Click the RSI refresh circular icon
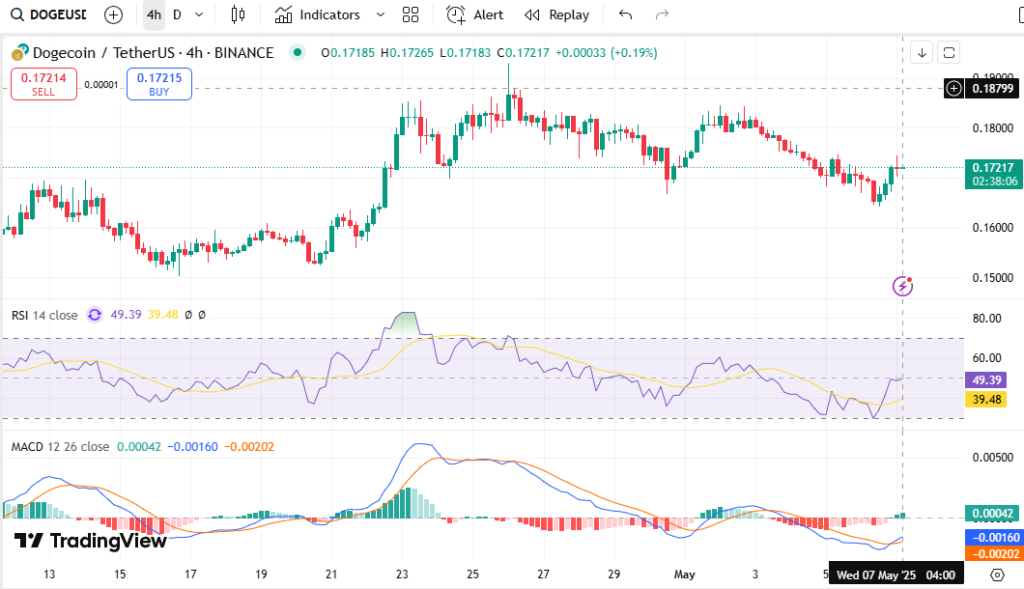The width and height of the screenshot is (1024, 589). [95, 315]
